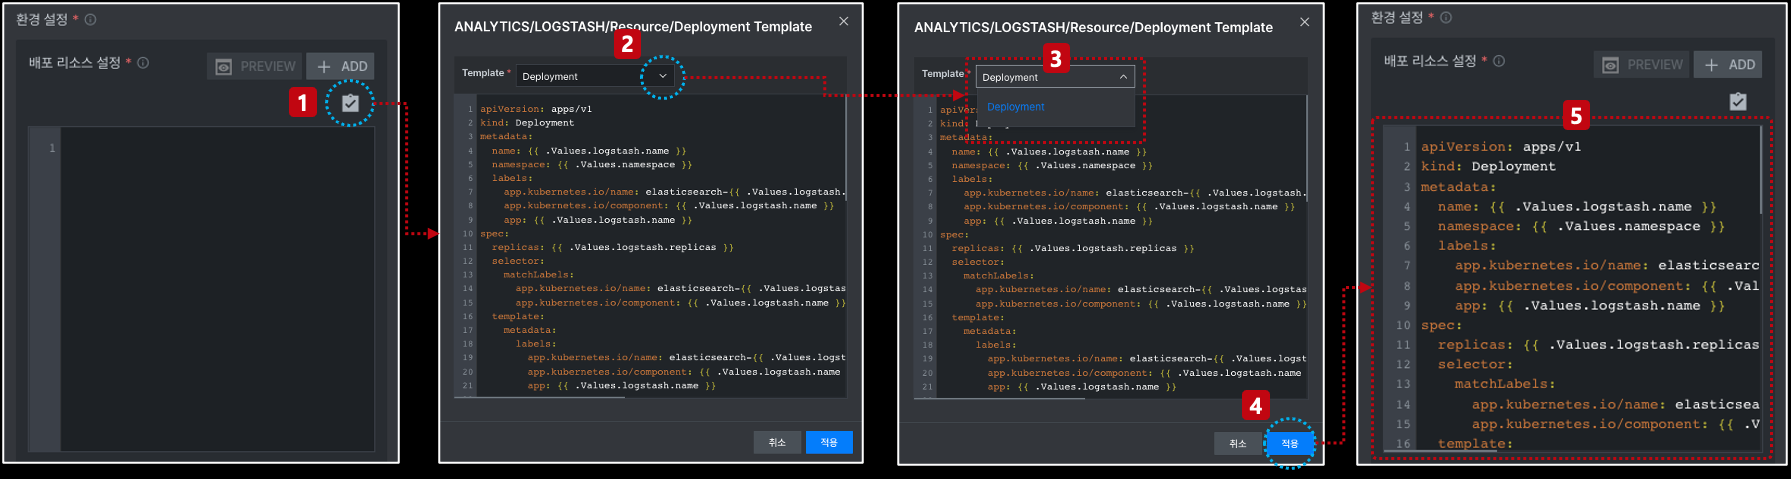The width and height of the screenshot is (1791, 479).
Task: Click 취소 button in third dialog
Action: [1238, 443]
